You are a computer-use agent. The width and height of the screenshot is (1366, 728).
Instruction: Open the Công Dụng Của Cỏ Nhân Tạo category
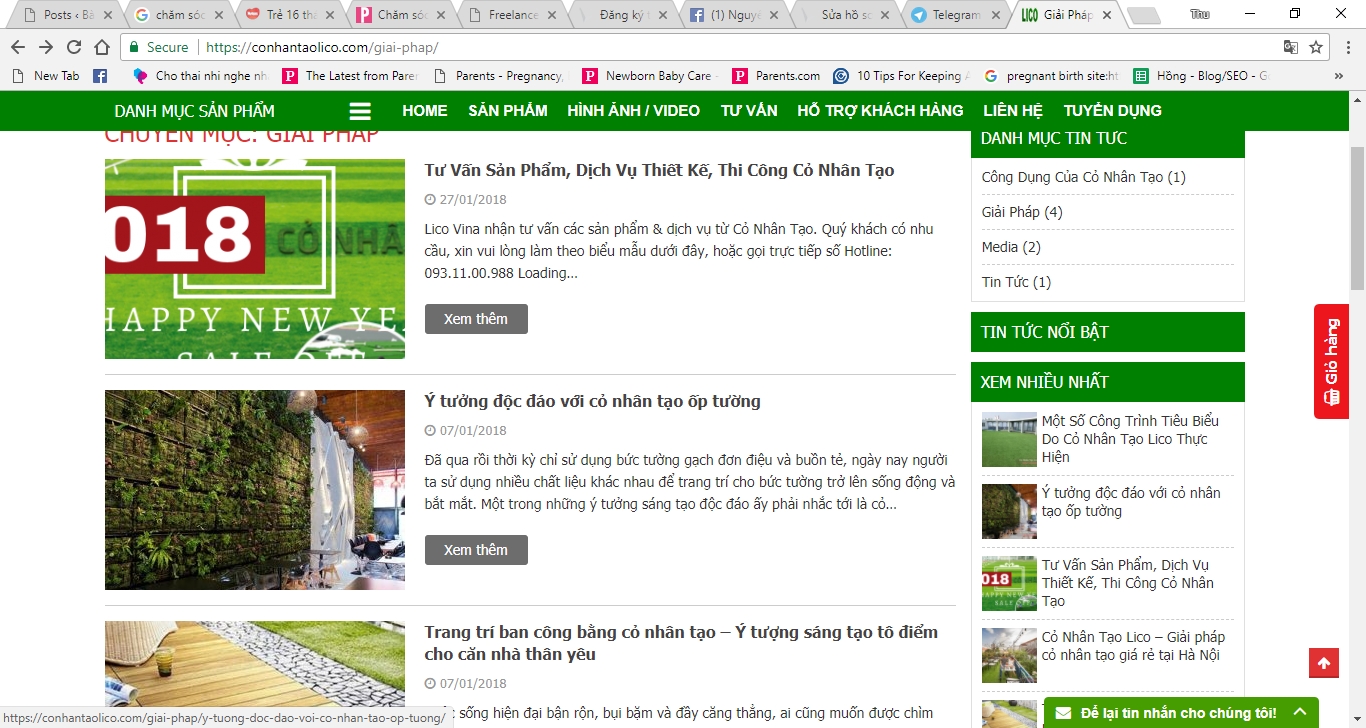(x=1084, y=177)
